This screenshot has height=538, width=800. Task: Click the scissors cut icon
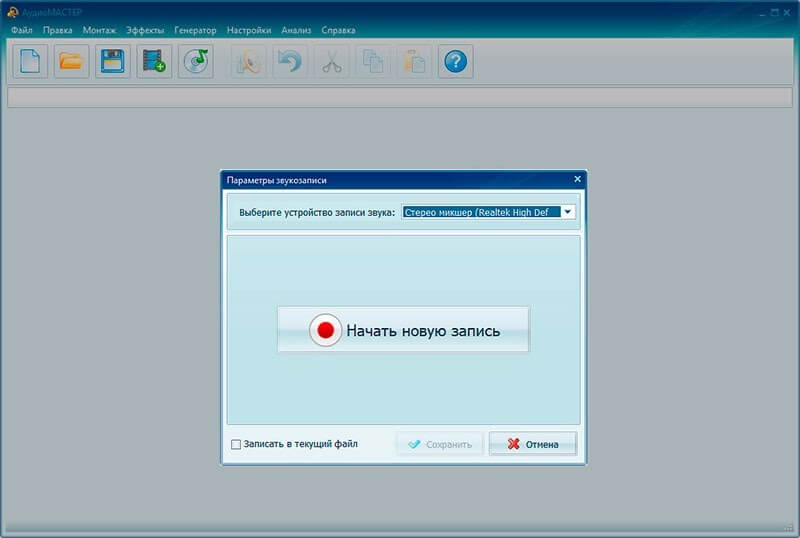click(x=332, y=62)
